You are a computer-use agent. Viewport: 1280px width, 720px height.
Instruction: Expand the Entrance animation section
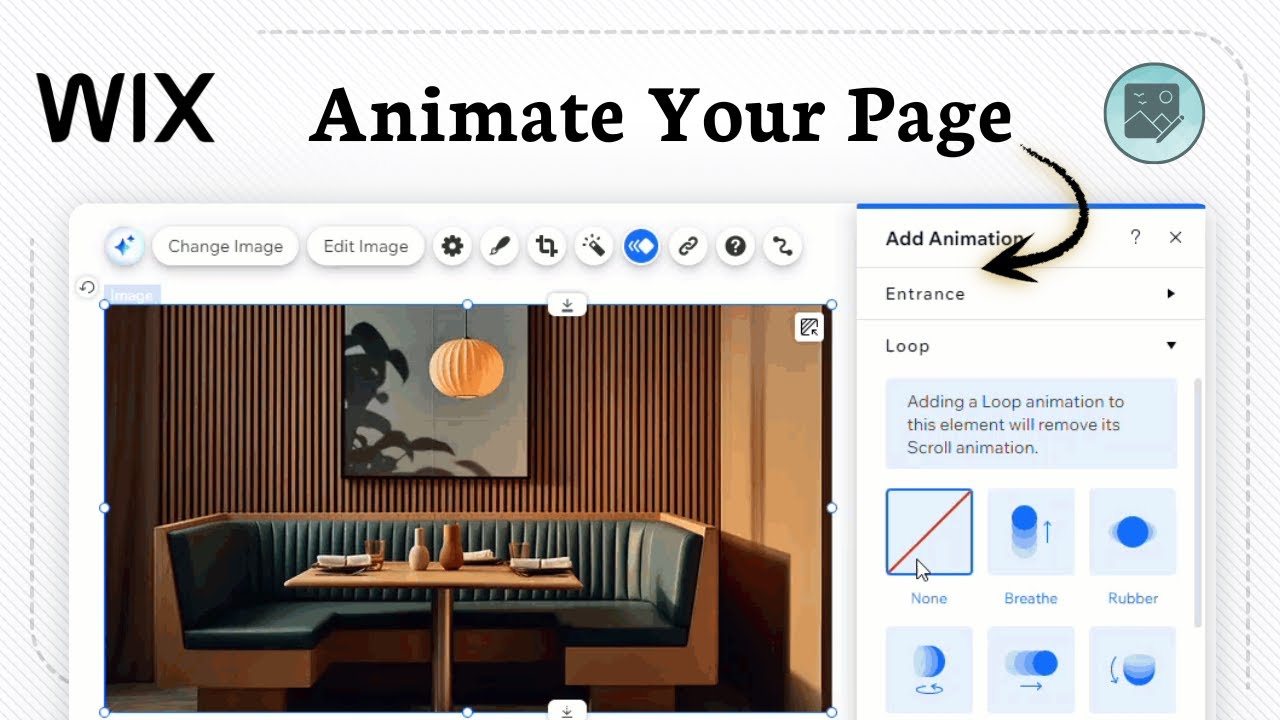coord(1031,294)
